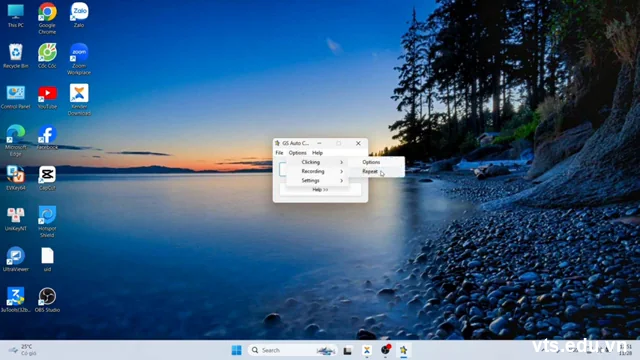Screen dimensions: 640x360
Task: Launch UltraViewer from desktop
Action: [x=16, y=260]
